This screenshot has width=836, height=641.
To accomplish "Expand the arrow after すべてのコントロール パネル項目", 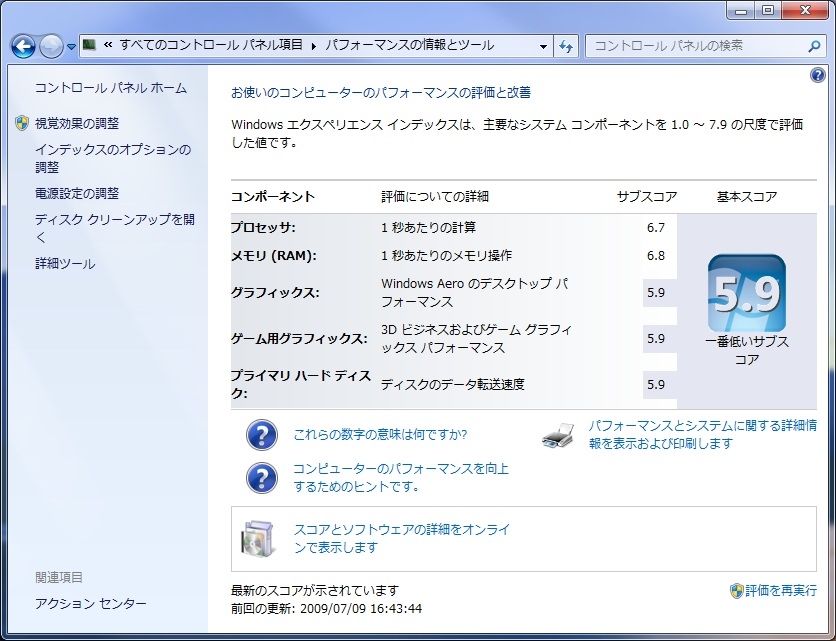I will pos(314,46).
